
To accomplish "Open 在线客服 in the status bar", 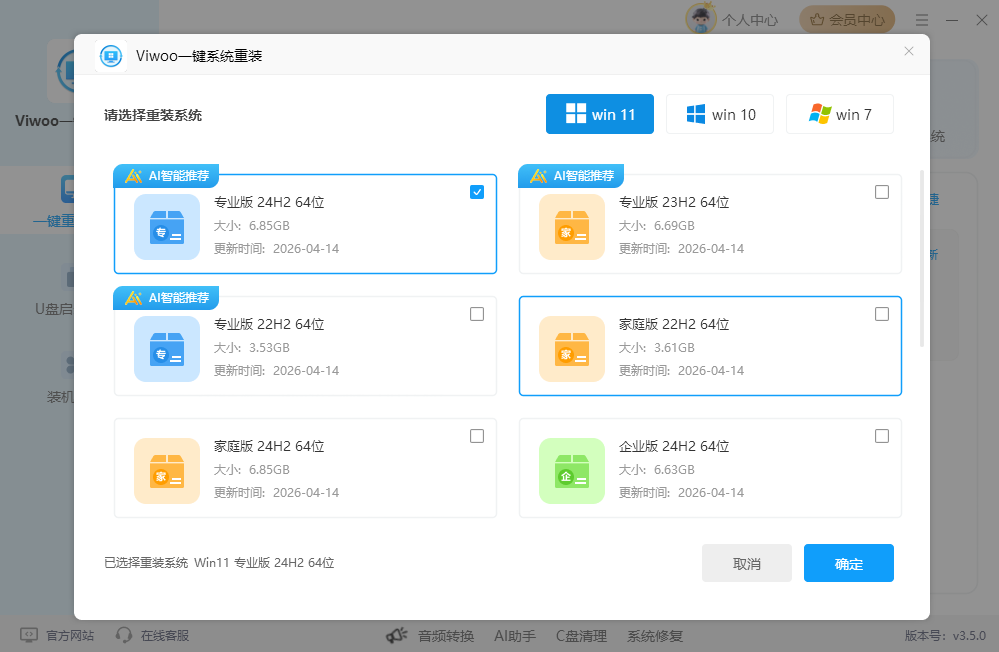I will 165,635.
